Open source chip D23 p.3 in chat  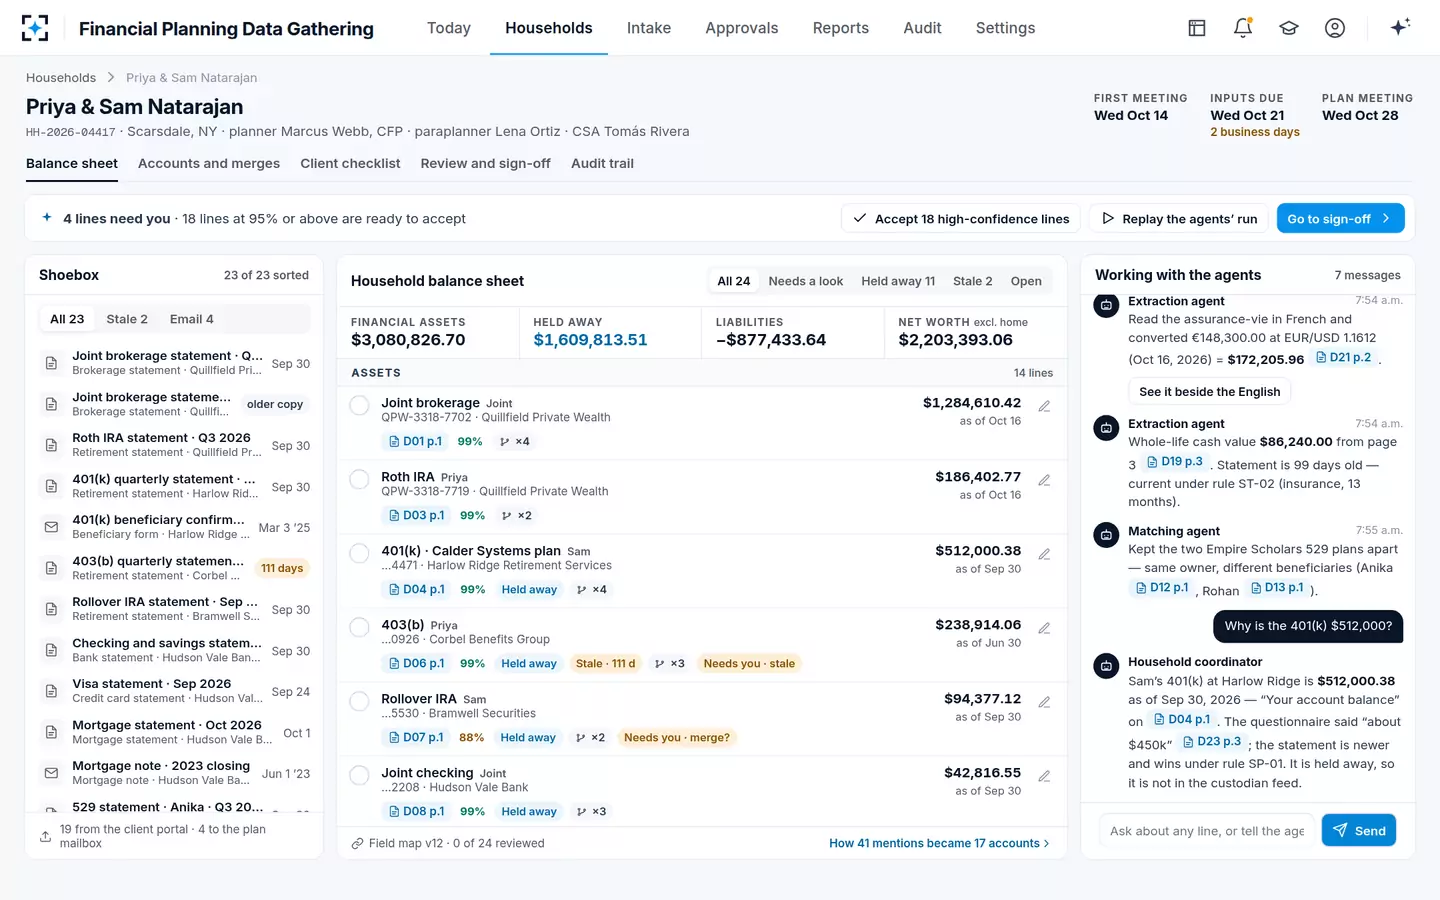click(x=1212, y=742)
